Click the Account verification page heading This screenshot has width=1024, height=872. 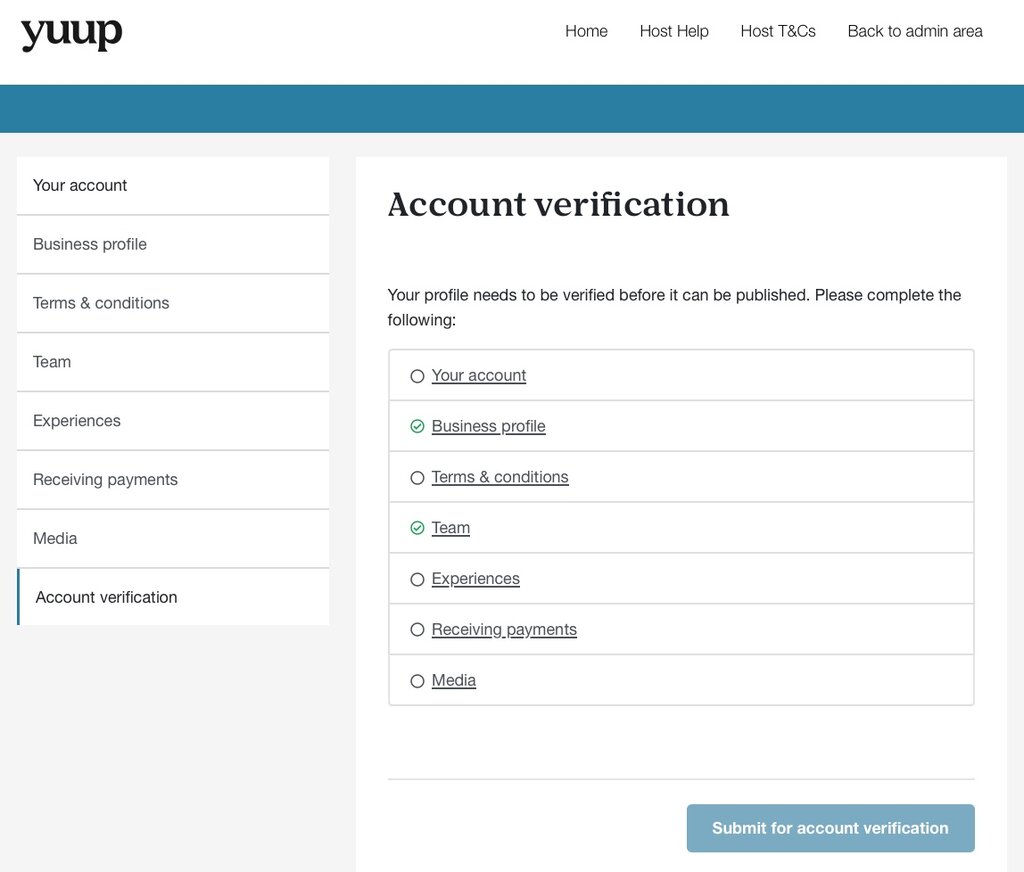(x=558, y=204)
